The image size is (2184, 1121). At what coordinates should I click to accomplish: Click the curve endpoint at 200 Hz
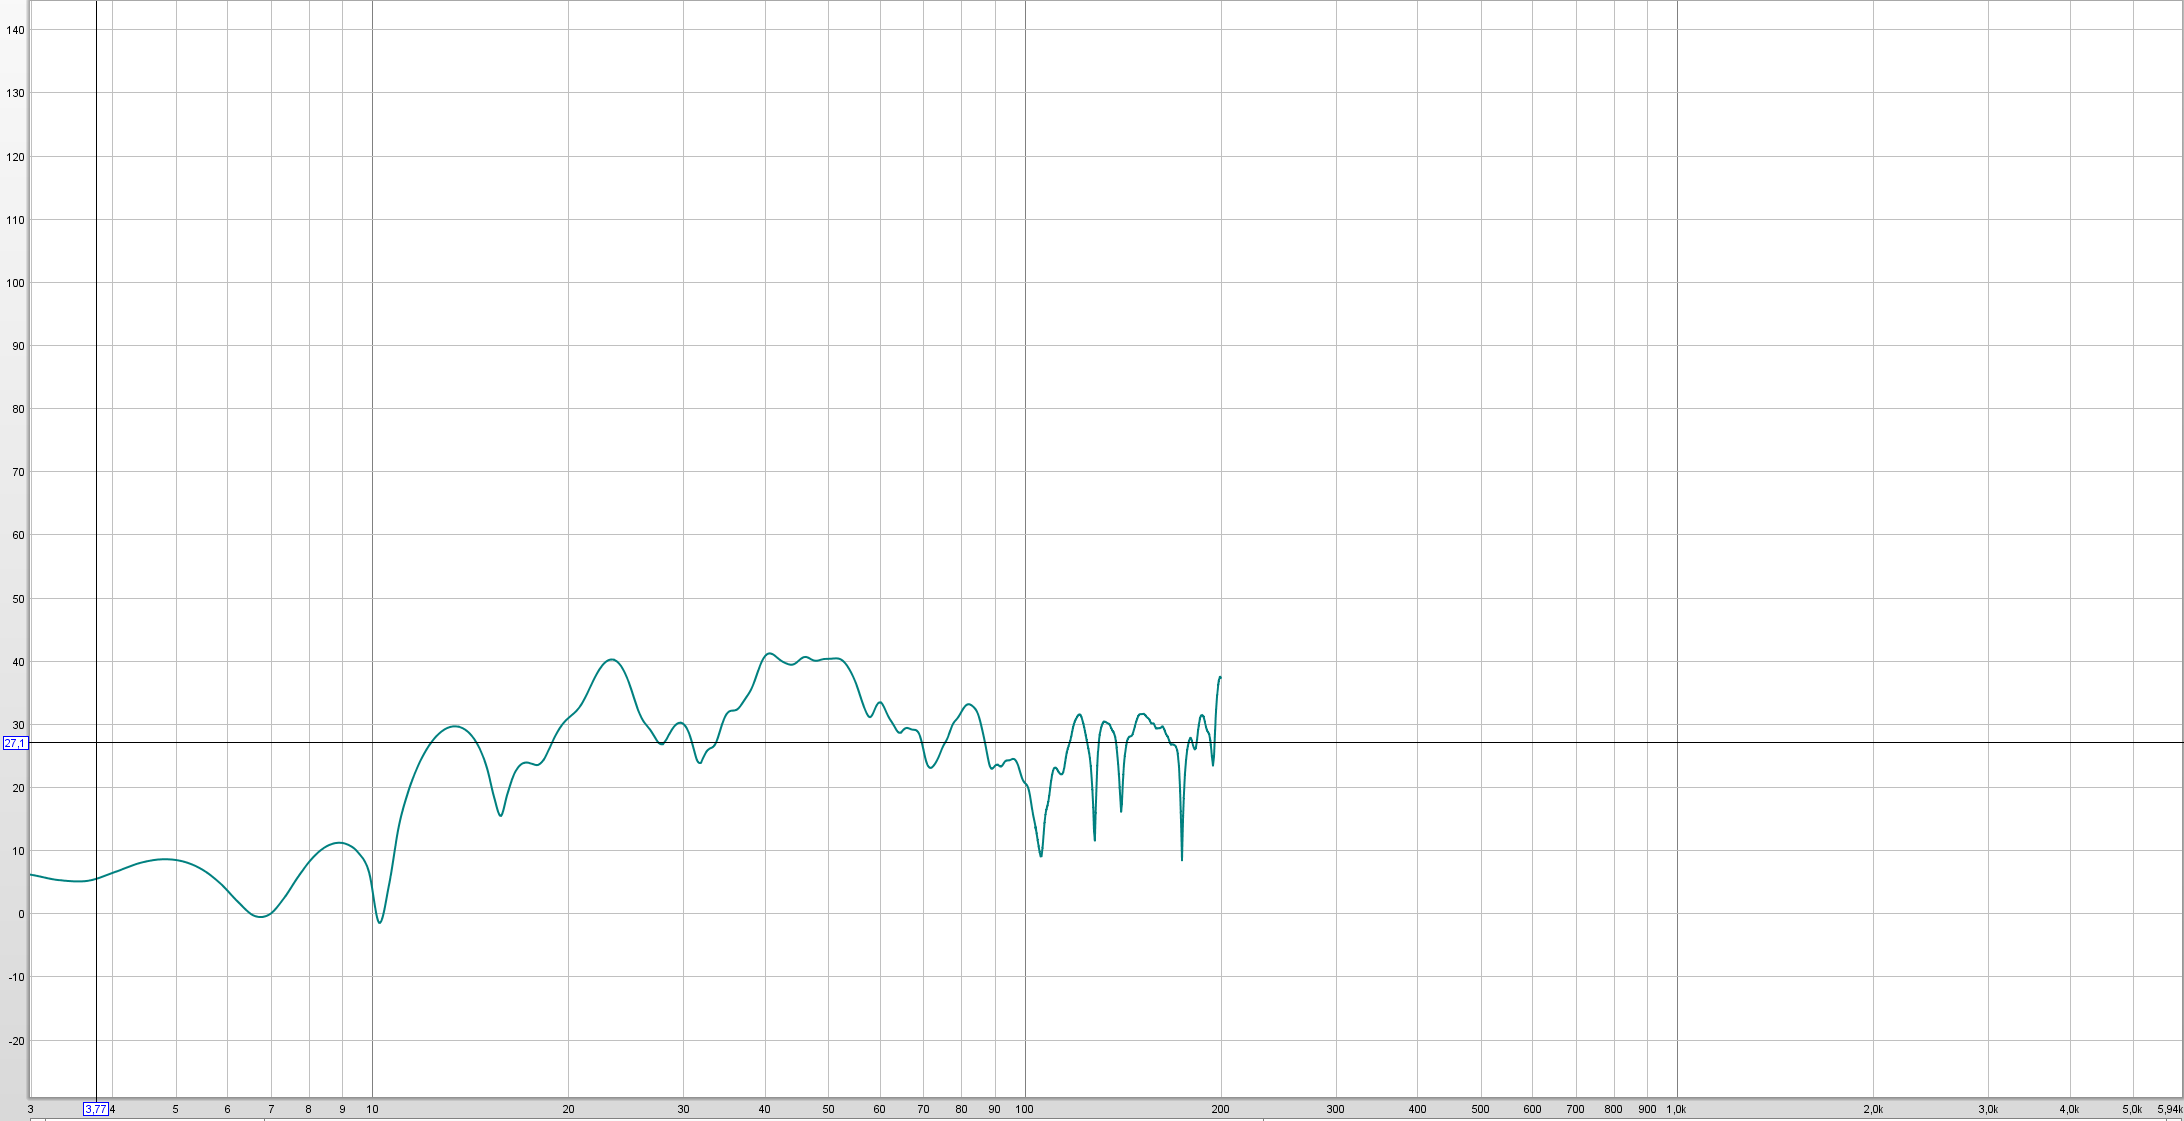coord(1220,678)
